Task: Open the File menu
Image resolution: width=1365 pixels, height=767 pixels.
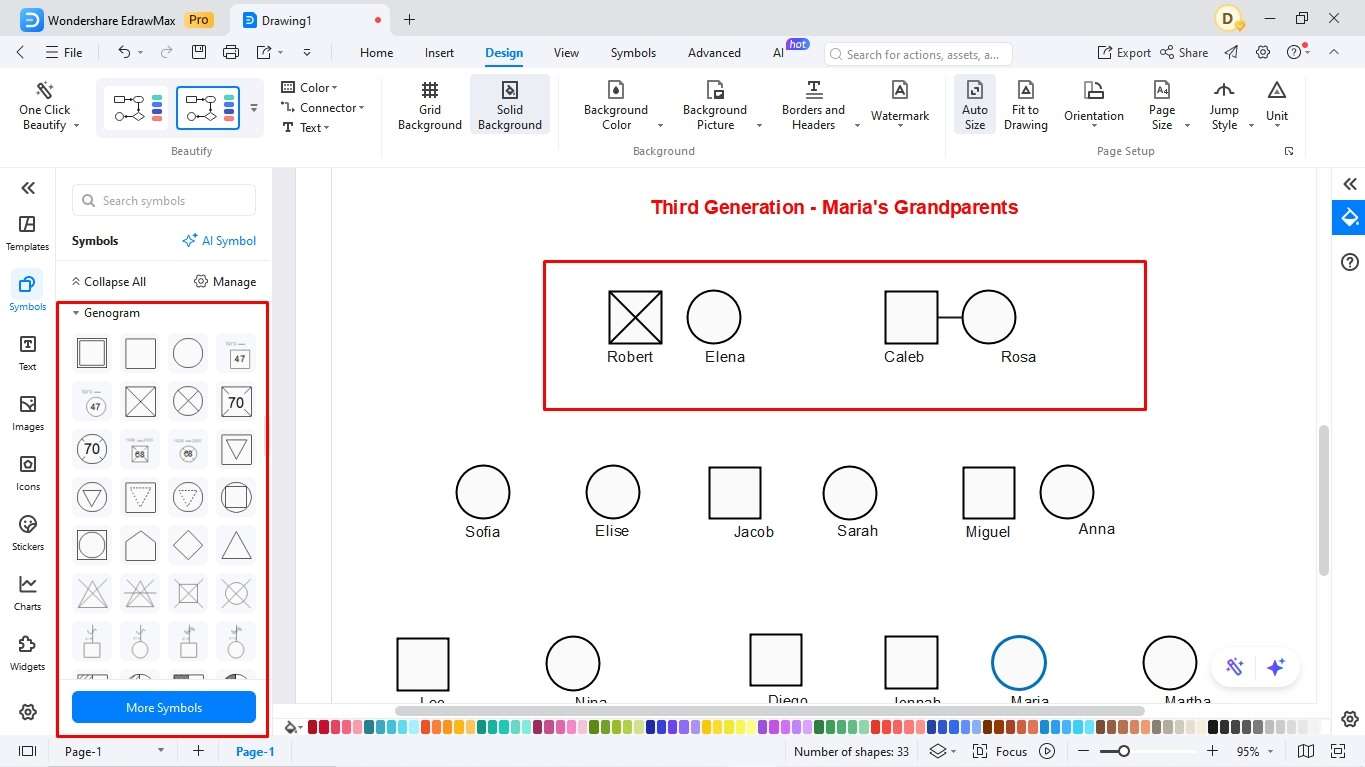Action: (x=64, y=52)
